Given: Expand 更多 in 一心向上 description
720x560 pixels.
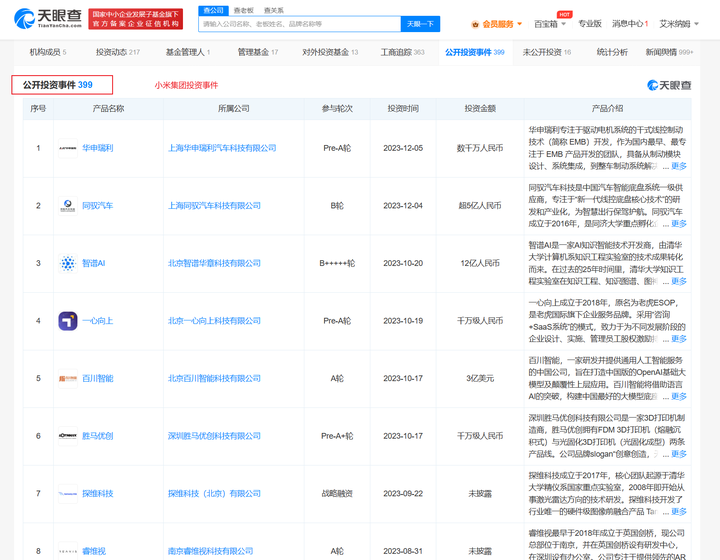Looking at the screenshot, I should (x=679, y=339).
